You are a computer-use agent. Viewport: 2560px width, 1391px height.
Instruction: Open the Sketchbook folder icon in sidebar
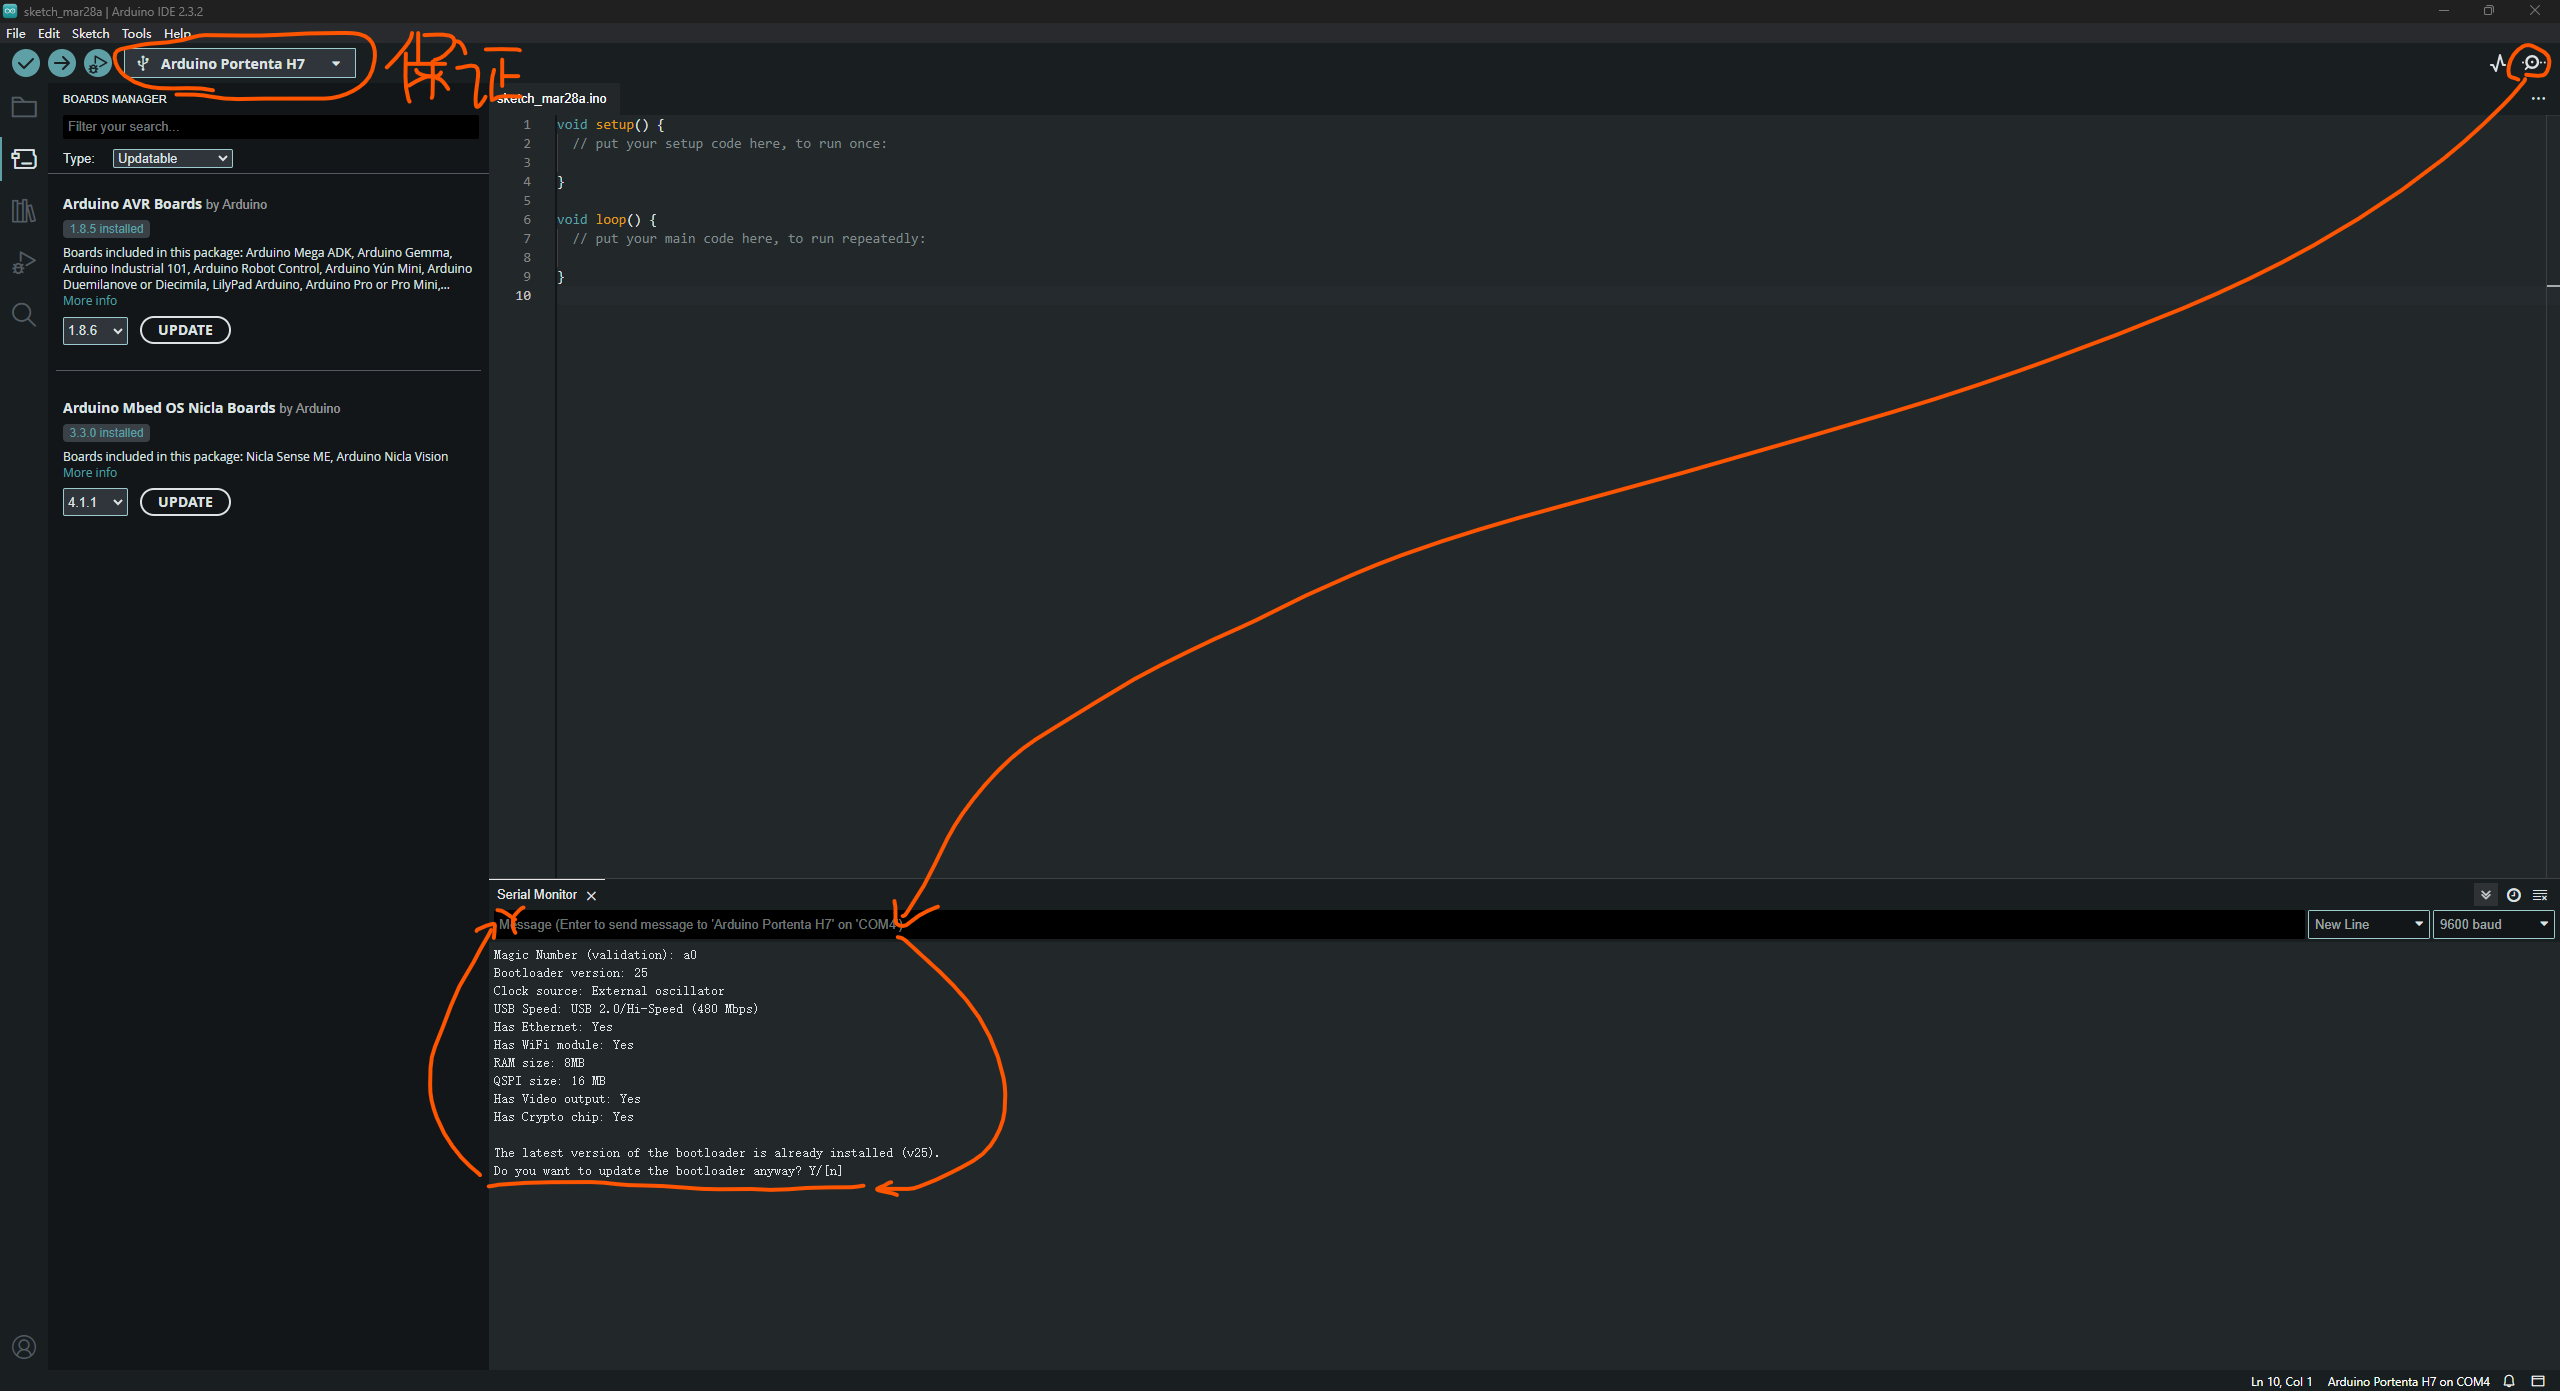(24, 107)
